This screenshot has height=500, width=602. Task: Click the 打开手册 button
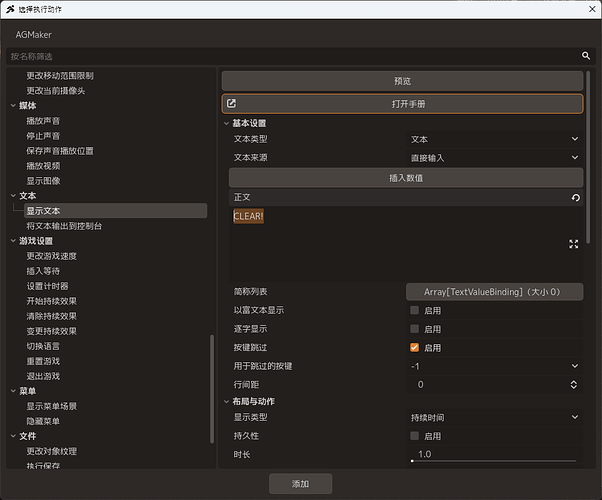(x=402, y=104)
